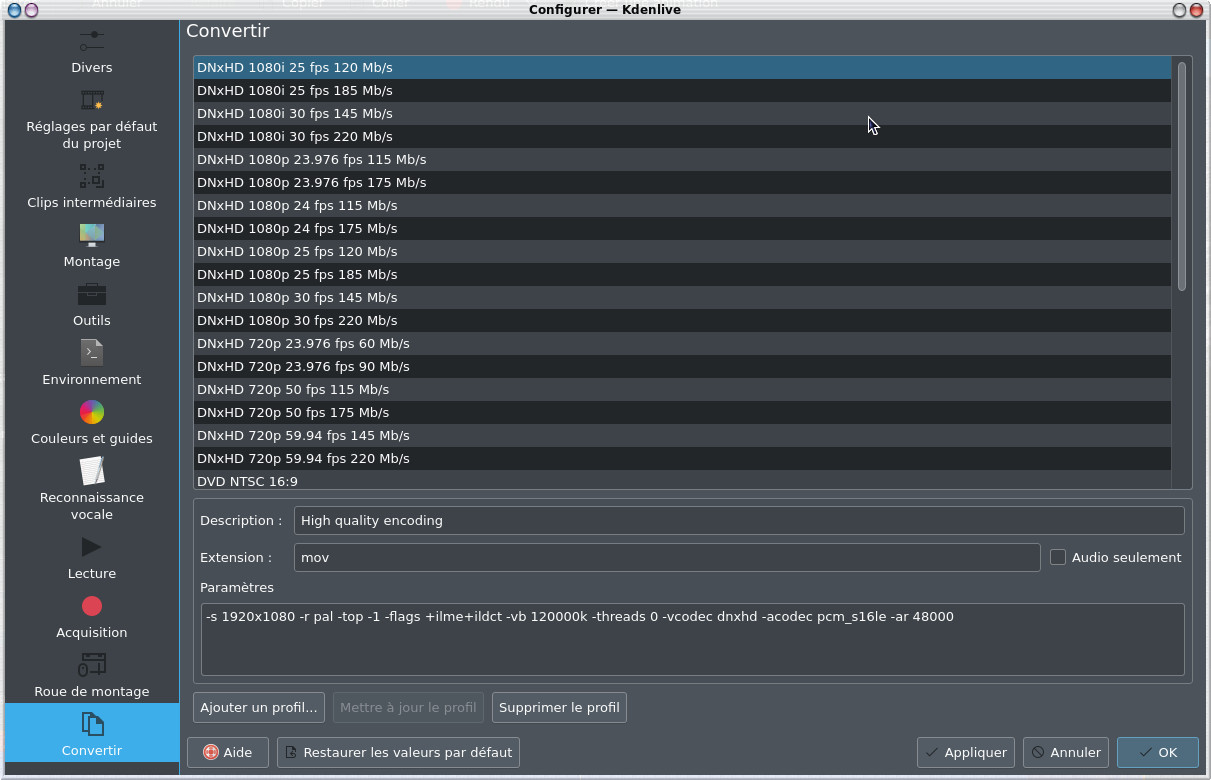
Task: Select the Lecture play icon
Action: tap(92, 547)
